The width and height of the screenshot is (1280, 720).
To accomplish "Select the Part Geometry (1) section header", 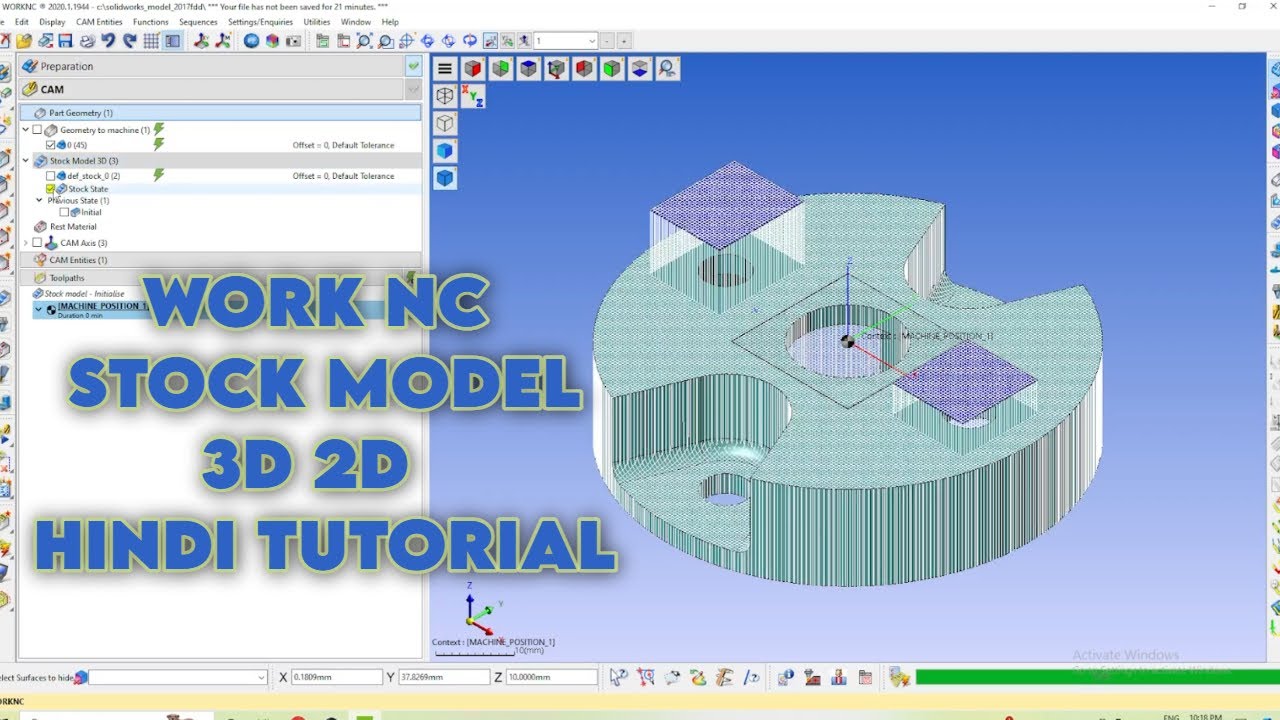I will [x=220, y=113].
